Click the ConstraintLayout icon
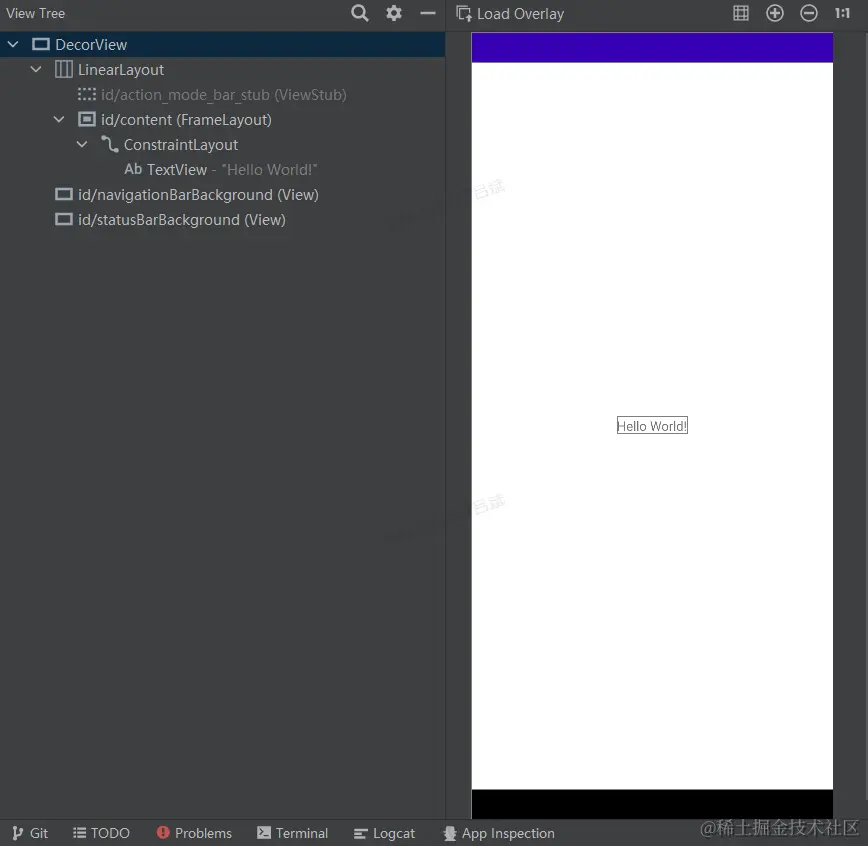The height and width of the screenshot is (846, 868). click(110, 145)
